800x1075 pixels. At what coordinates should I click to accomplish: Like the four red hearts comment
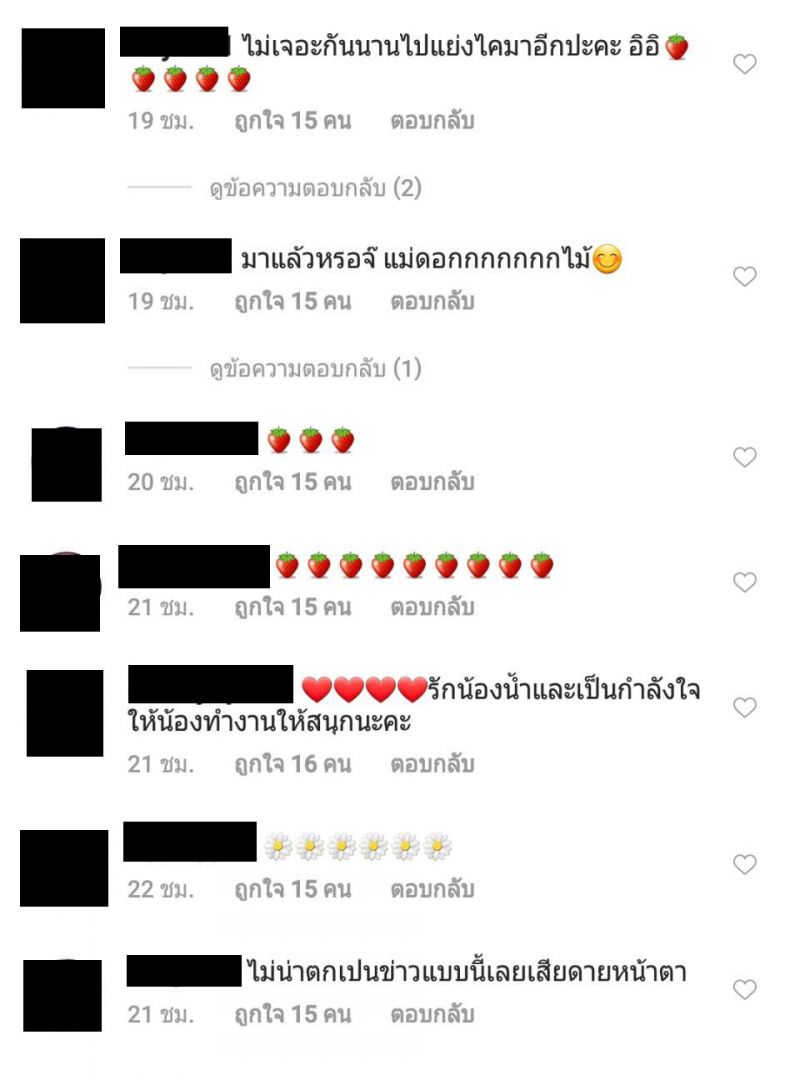pos(744,707)
